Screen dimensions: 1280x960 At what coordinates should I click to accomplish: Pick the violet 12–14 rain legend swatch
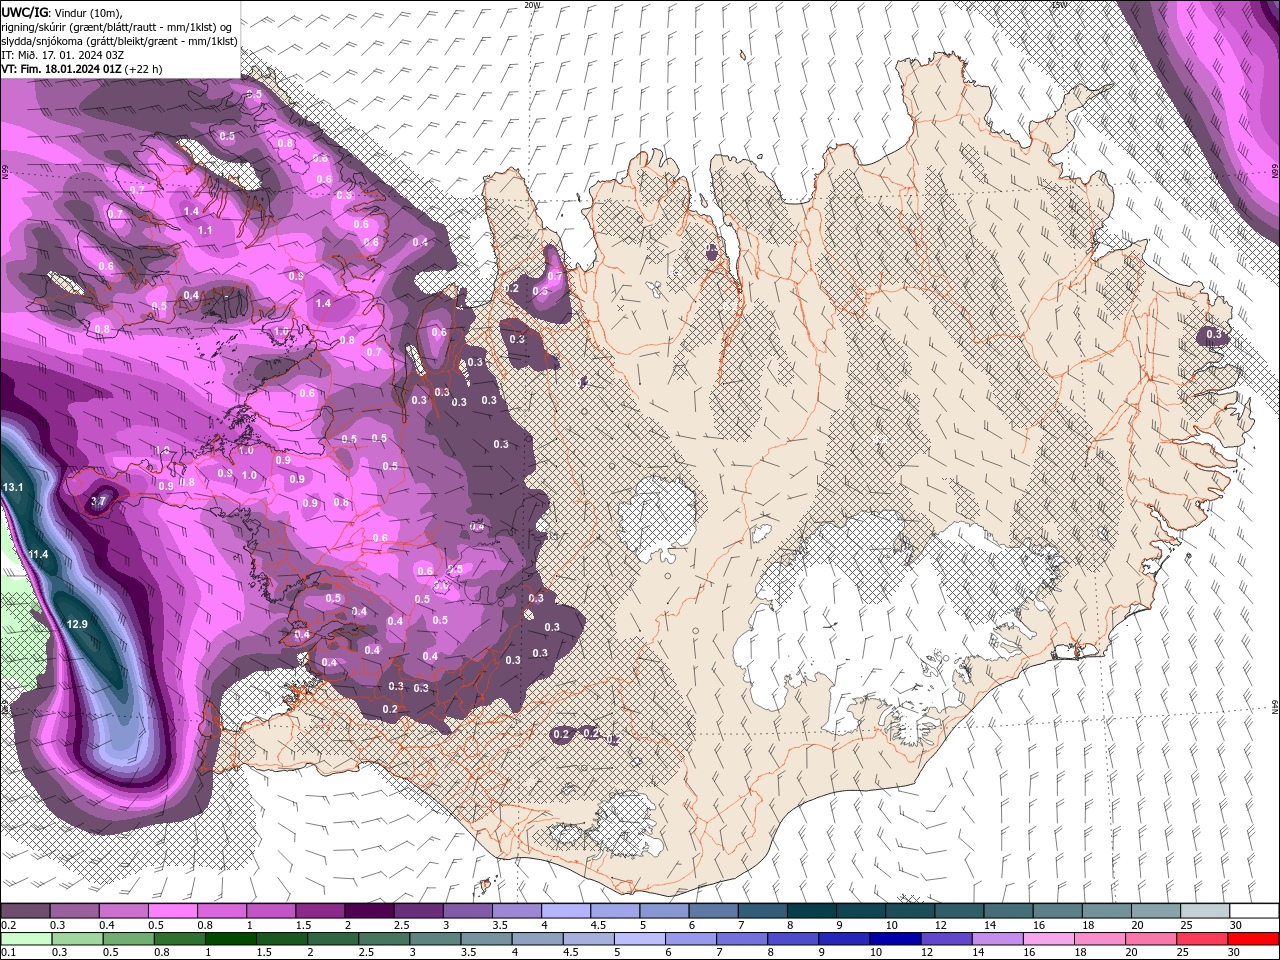[x=945, y=938]
